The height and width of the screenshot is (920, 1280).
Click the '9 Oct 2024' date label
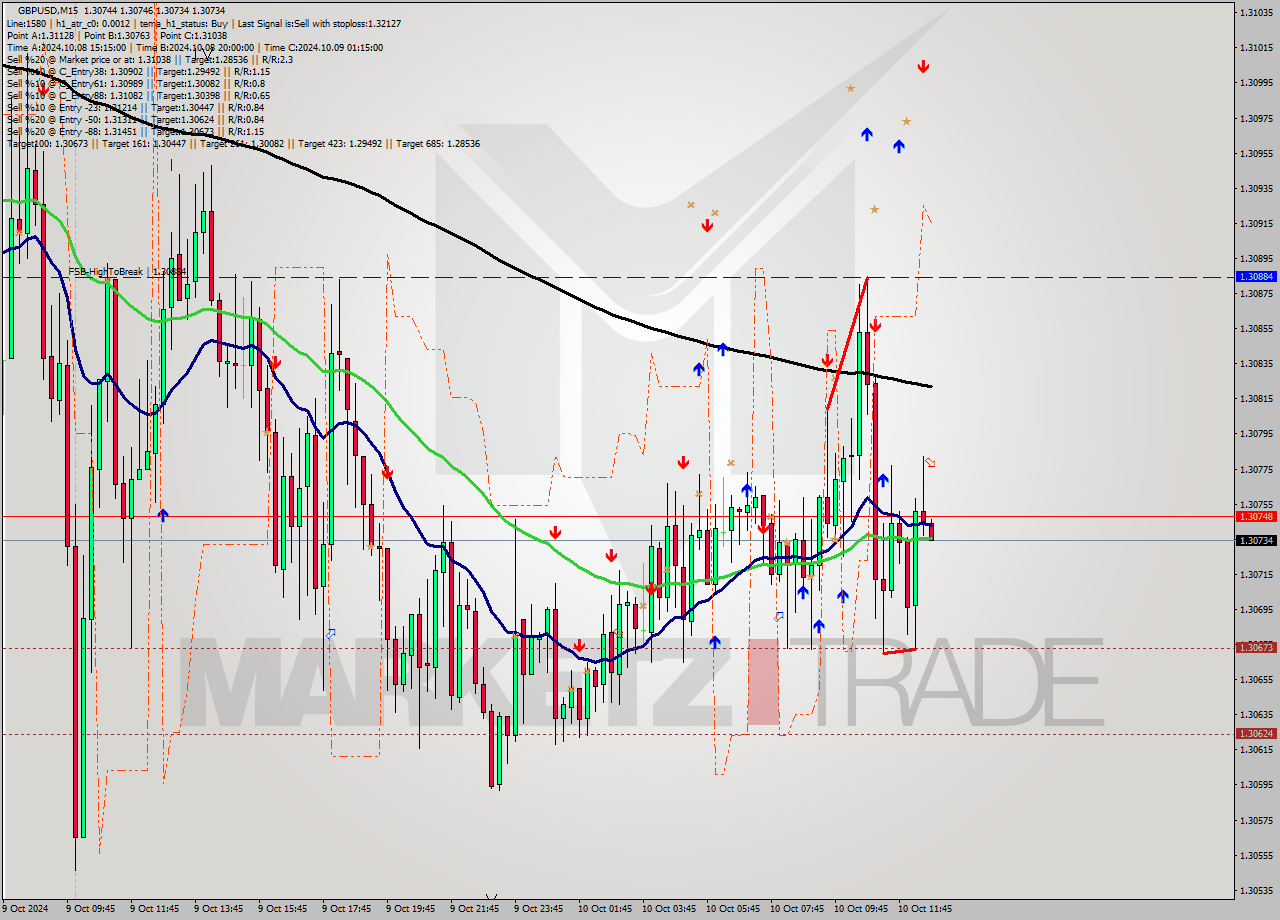(26, 909)
